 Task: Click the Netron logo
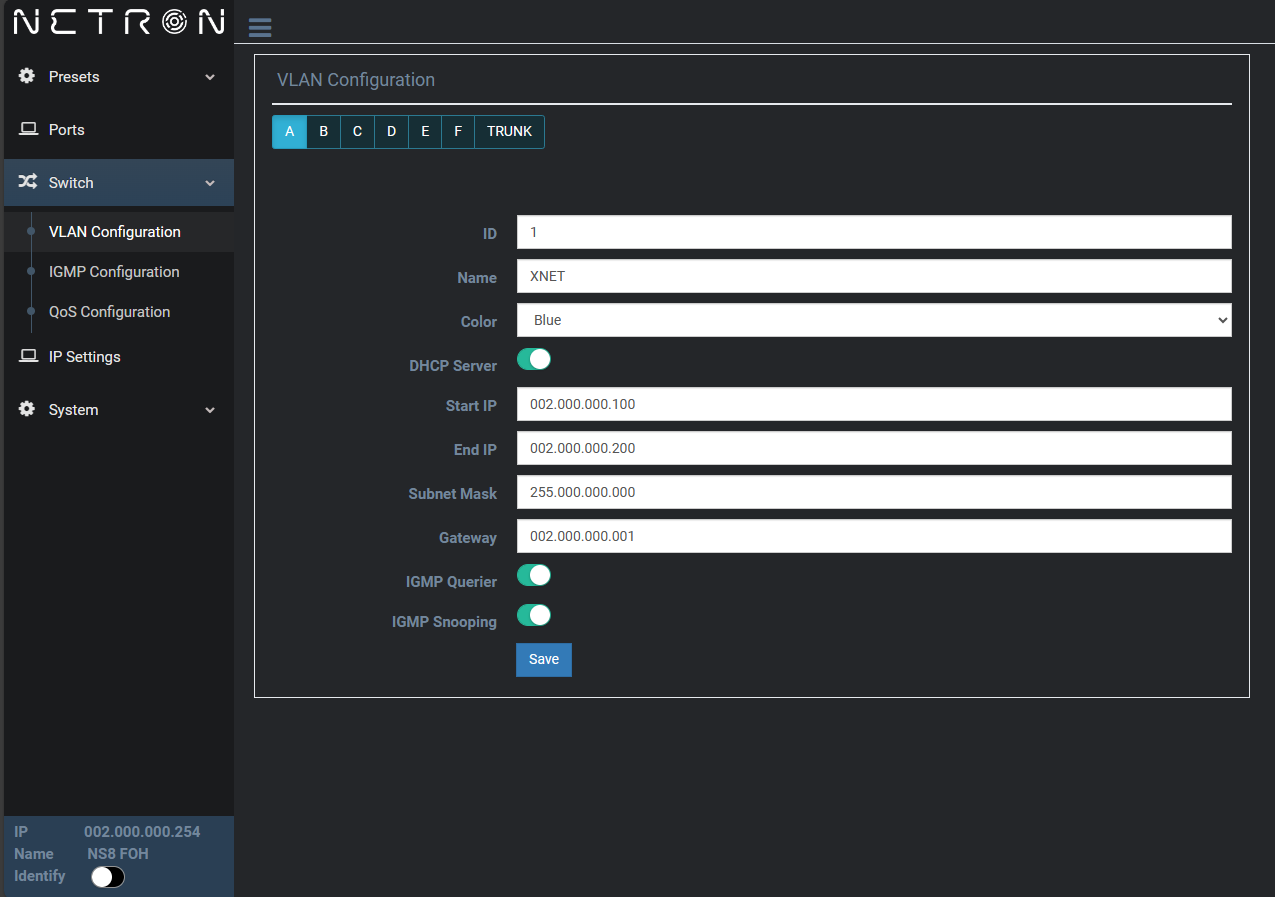pyautogui.click(x=118, y=22)
